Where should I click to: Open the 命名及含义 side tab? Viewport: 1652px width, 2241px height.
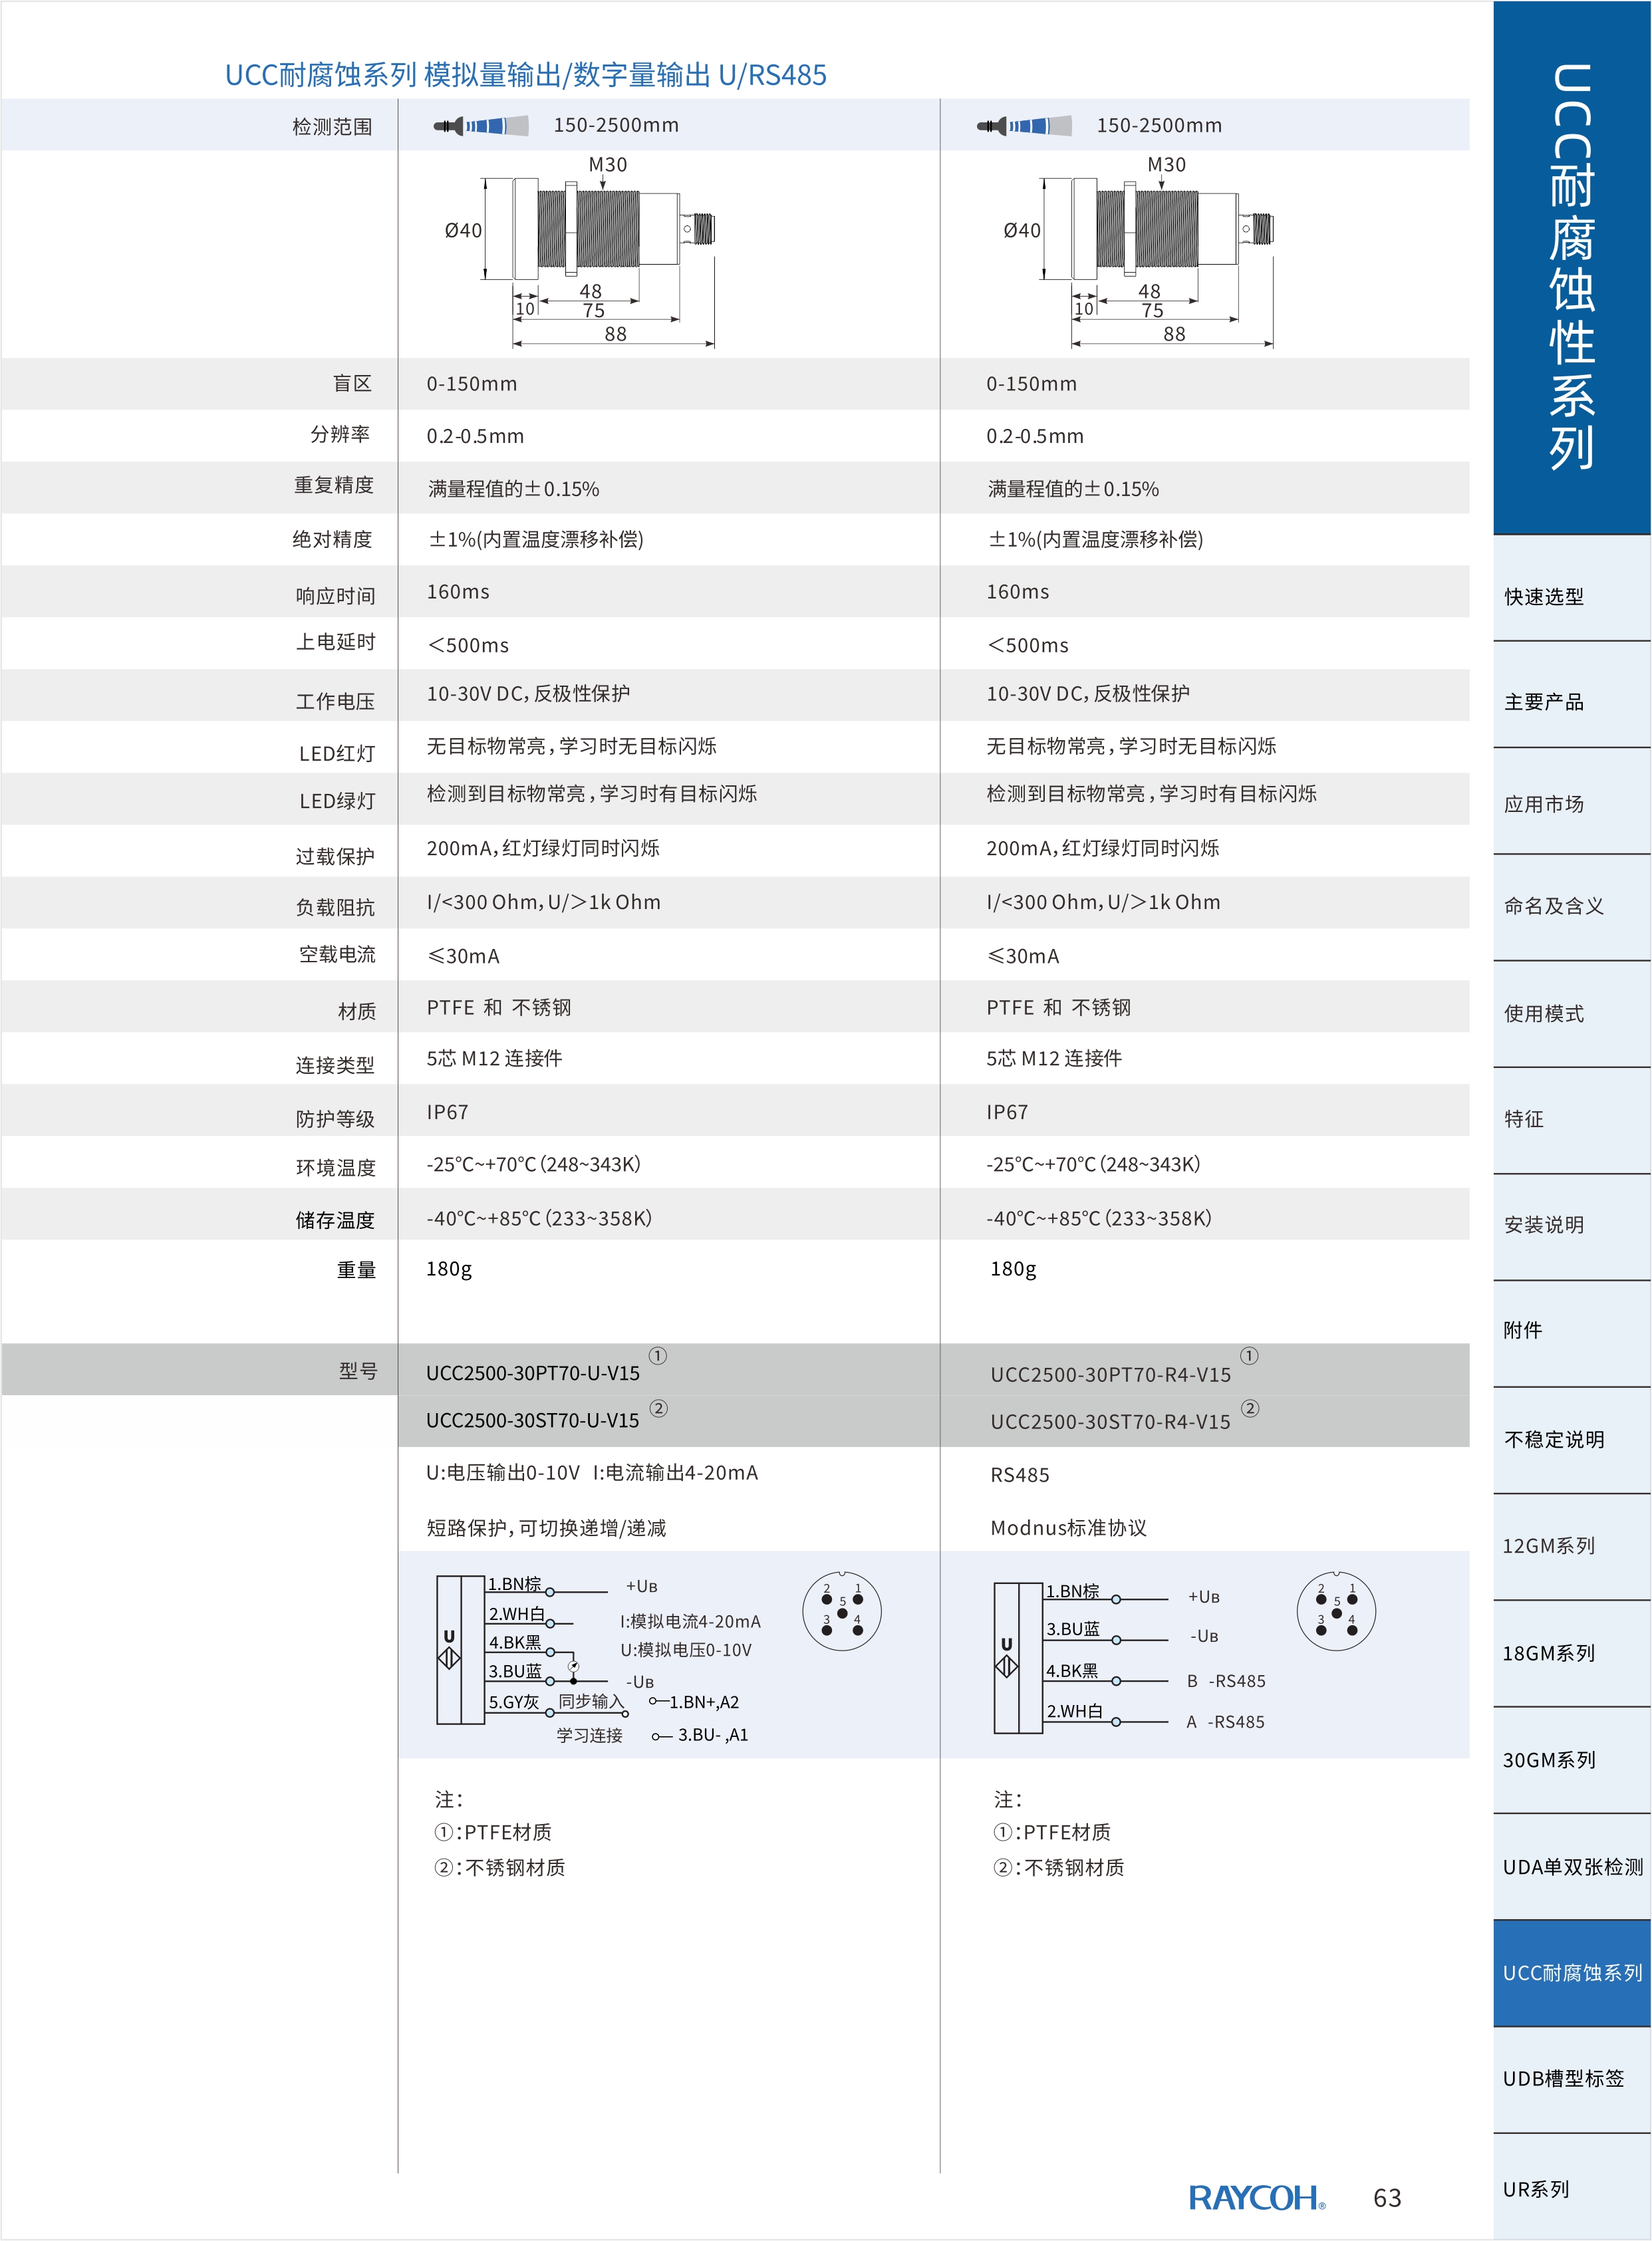(x=1571, y=908)
